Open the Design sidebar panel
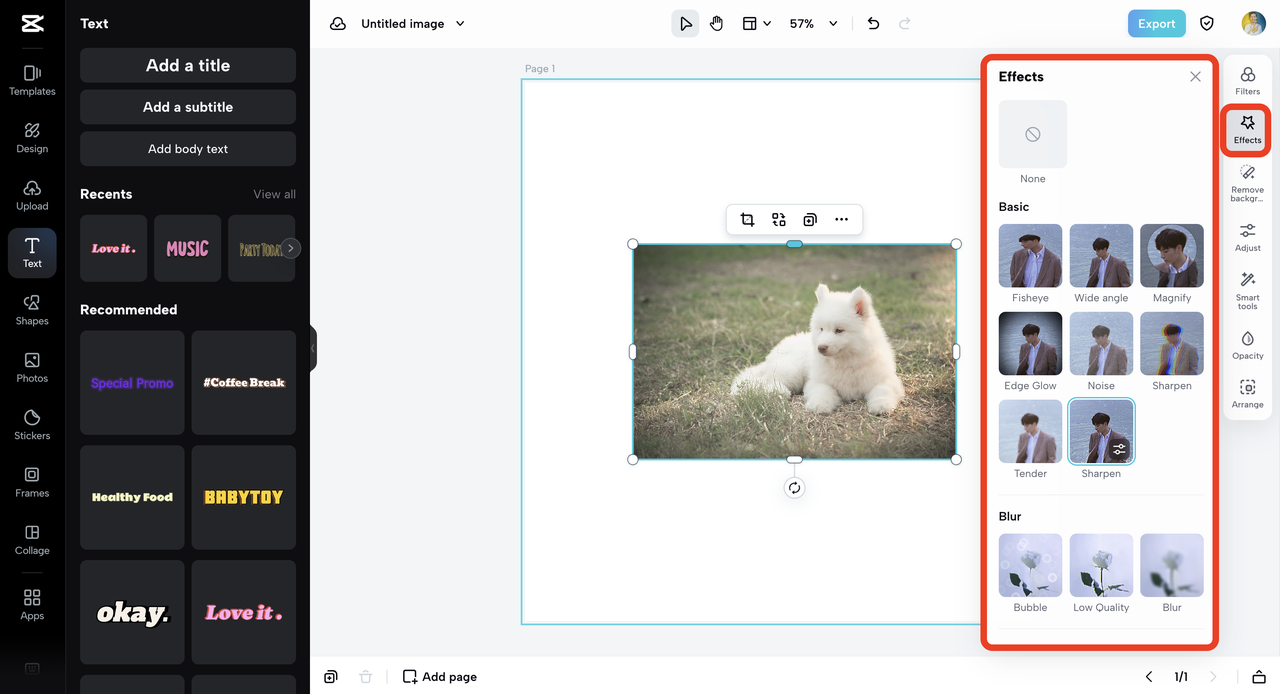The height and width of the screenshot is (694, 1280). coord(32,138)
